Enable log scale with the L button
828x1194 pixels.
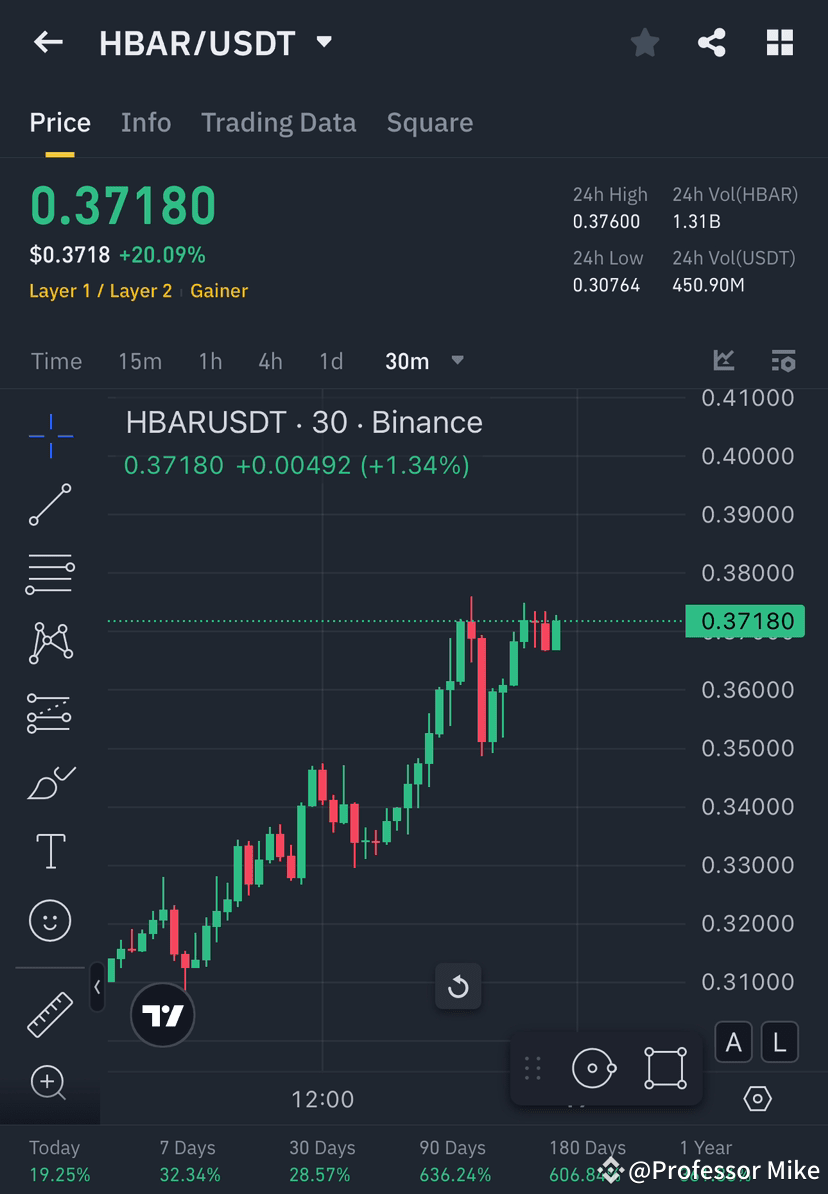tap(778, 1042)
